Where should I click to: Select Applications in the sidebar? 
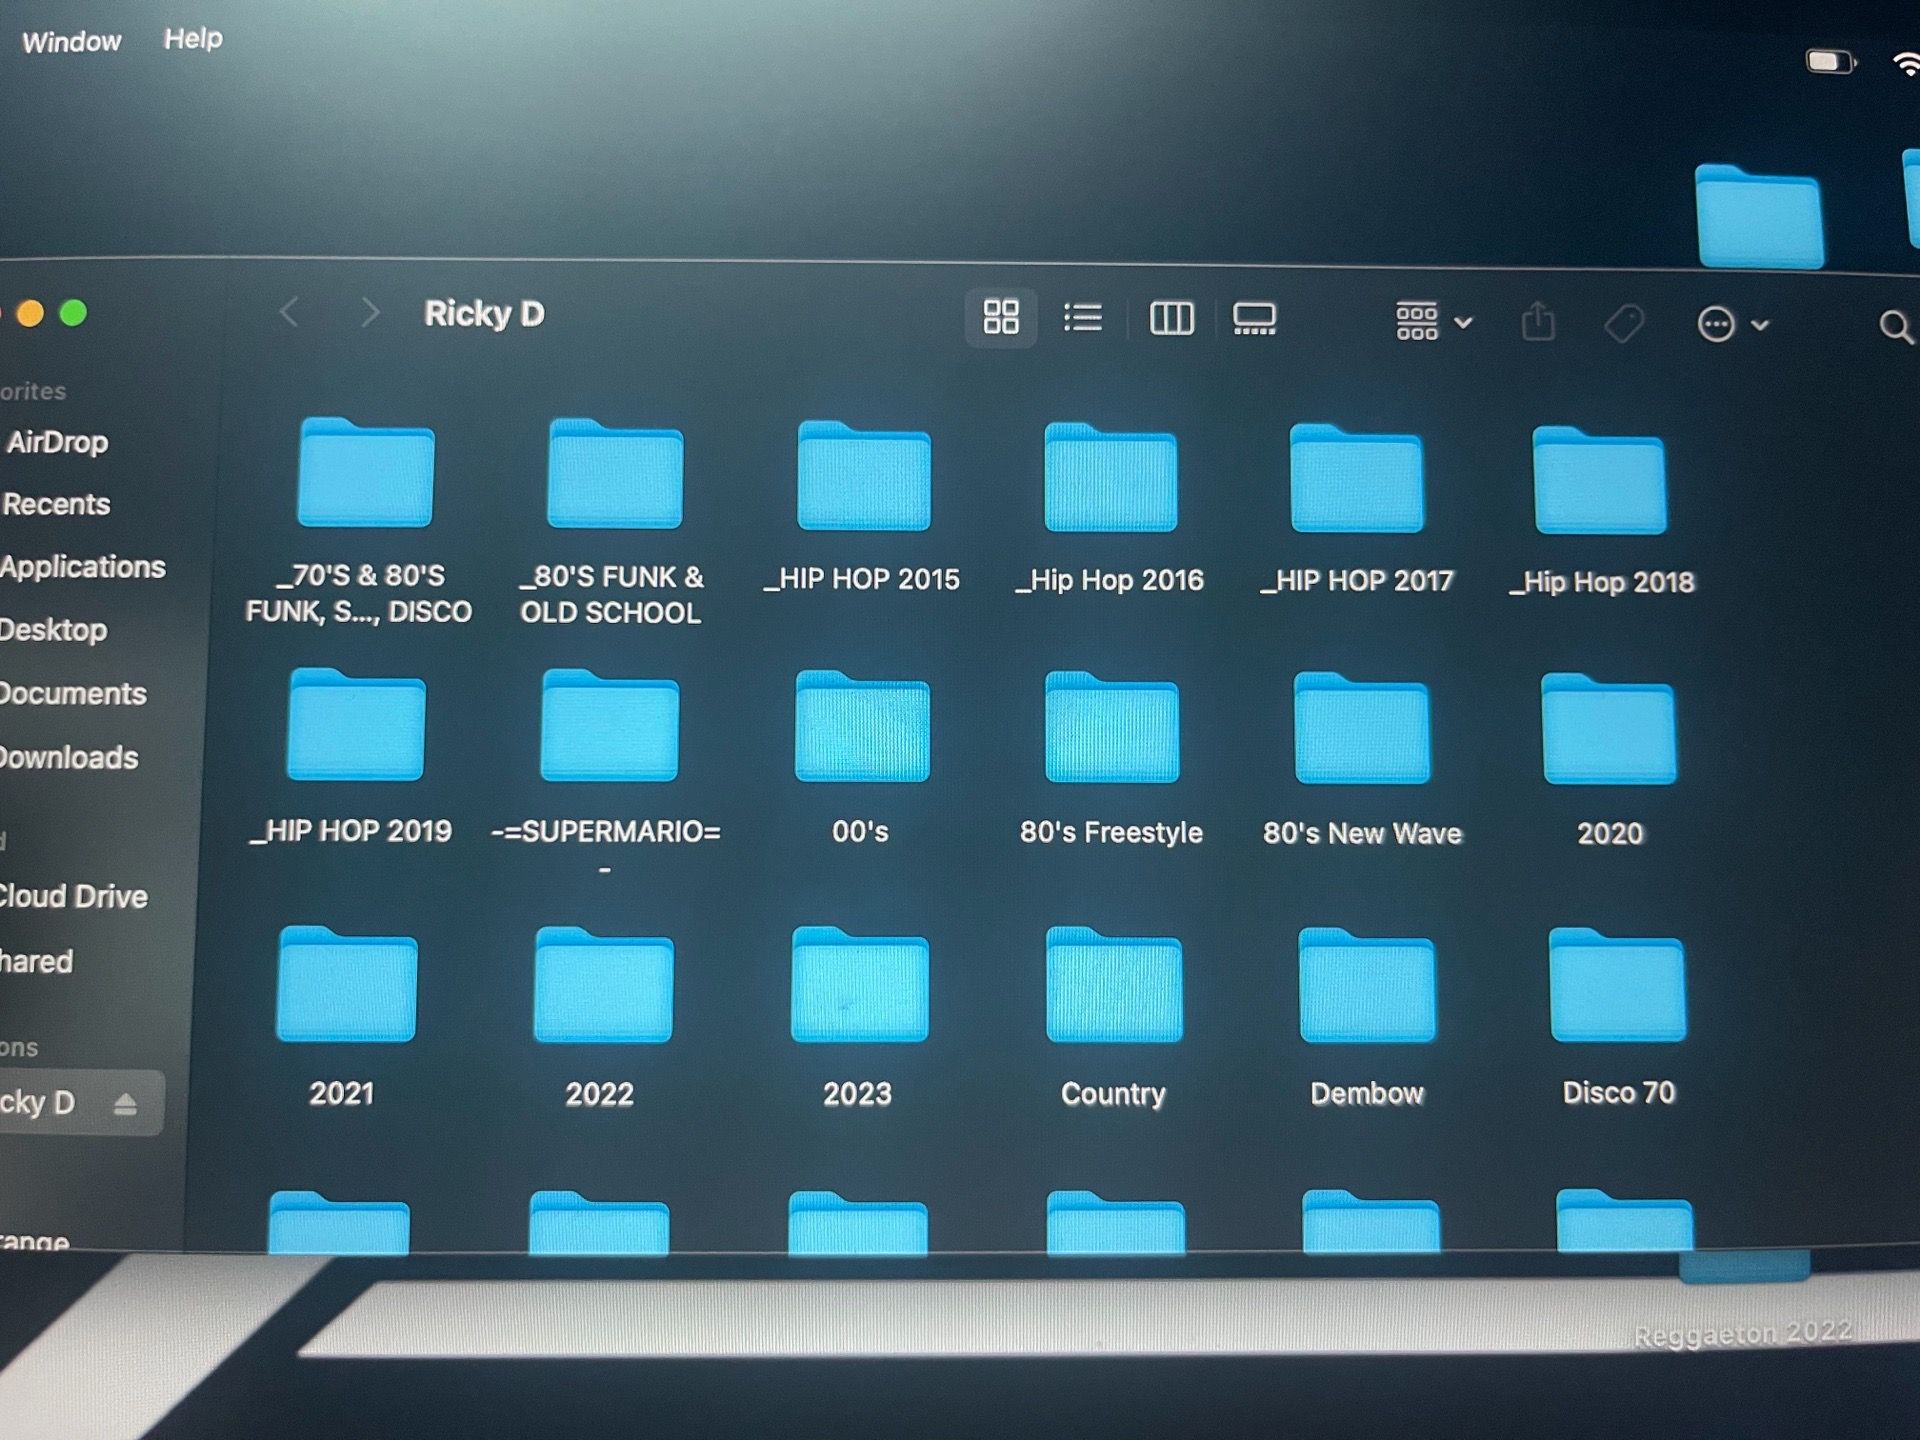point(82,567)
